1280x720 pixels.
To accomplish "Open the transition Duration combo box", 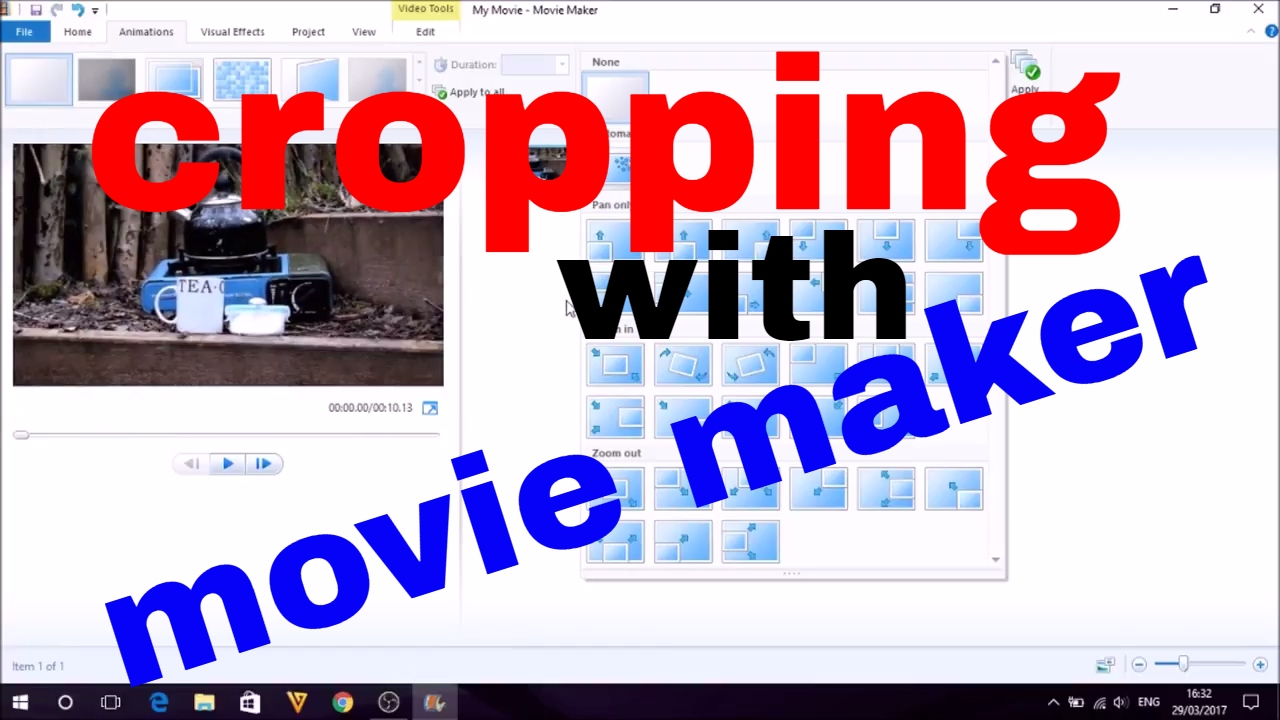I will (x=534, y=65).
